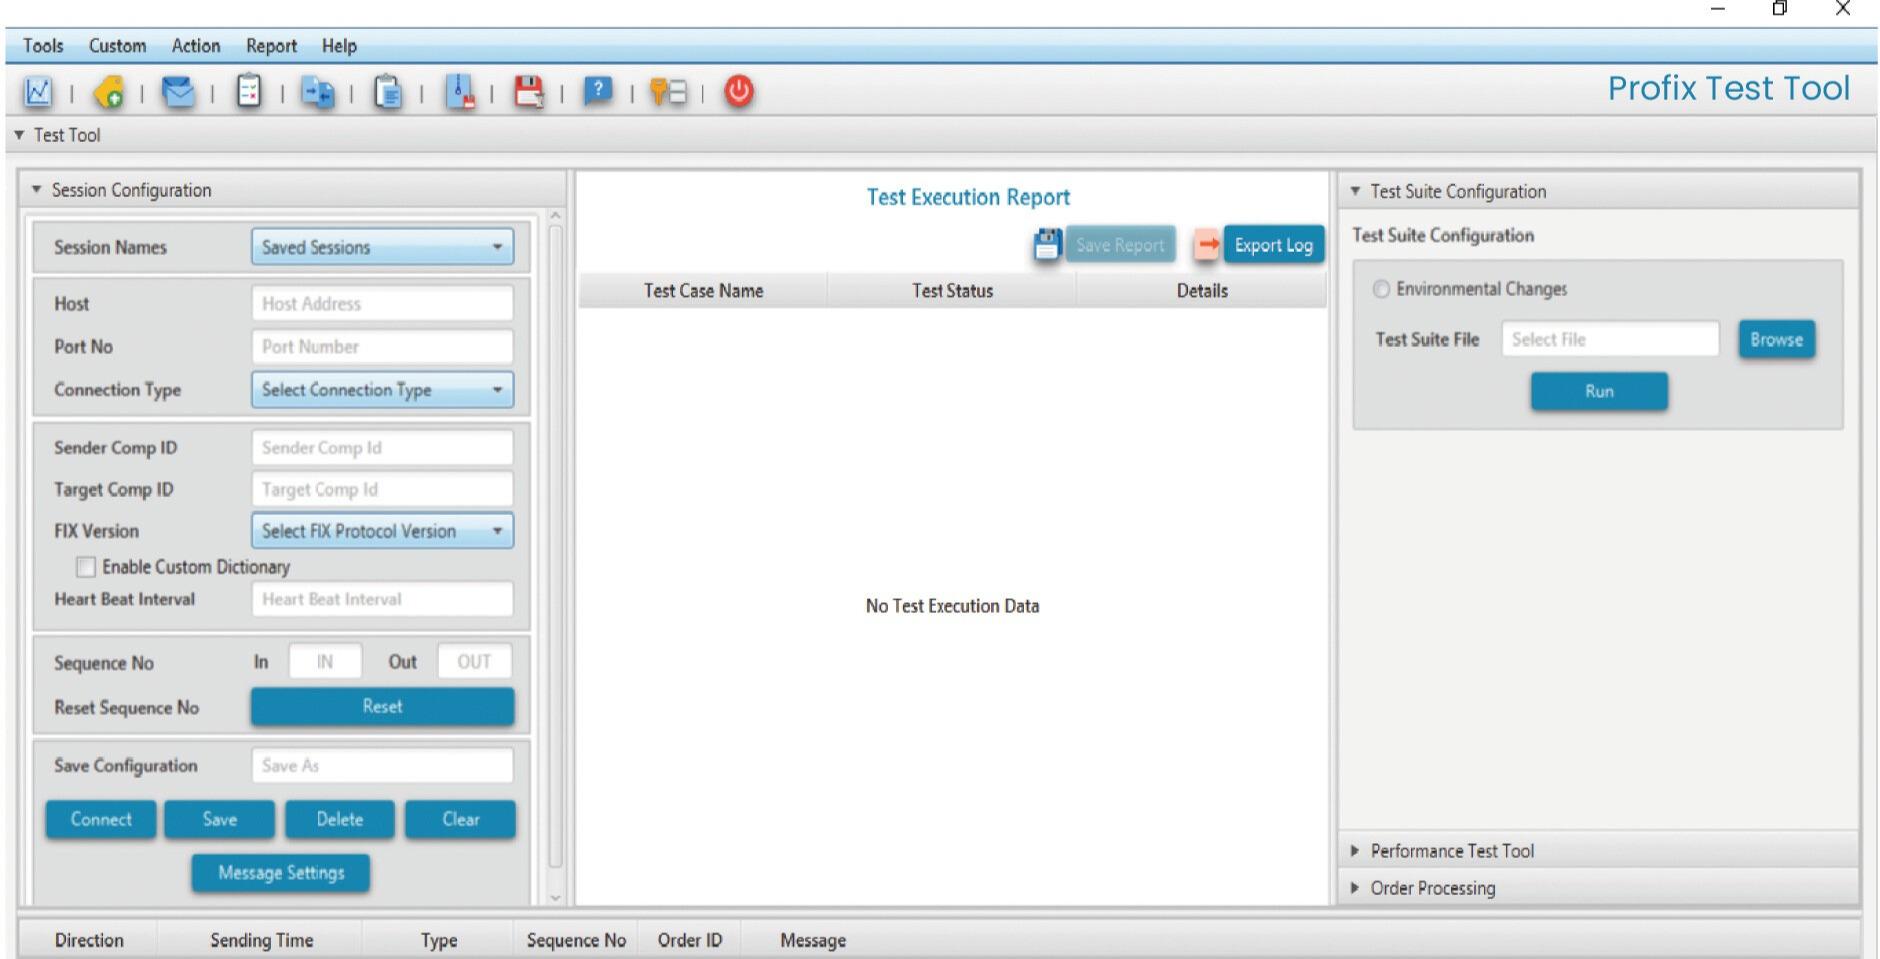Image resolution: width=1880 pixels, height=959 pixels.
Task: Open the Help menu
Action: (339, 46)
